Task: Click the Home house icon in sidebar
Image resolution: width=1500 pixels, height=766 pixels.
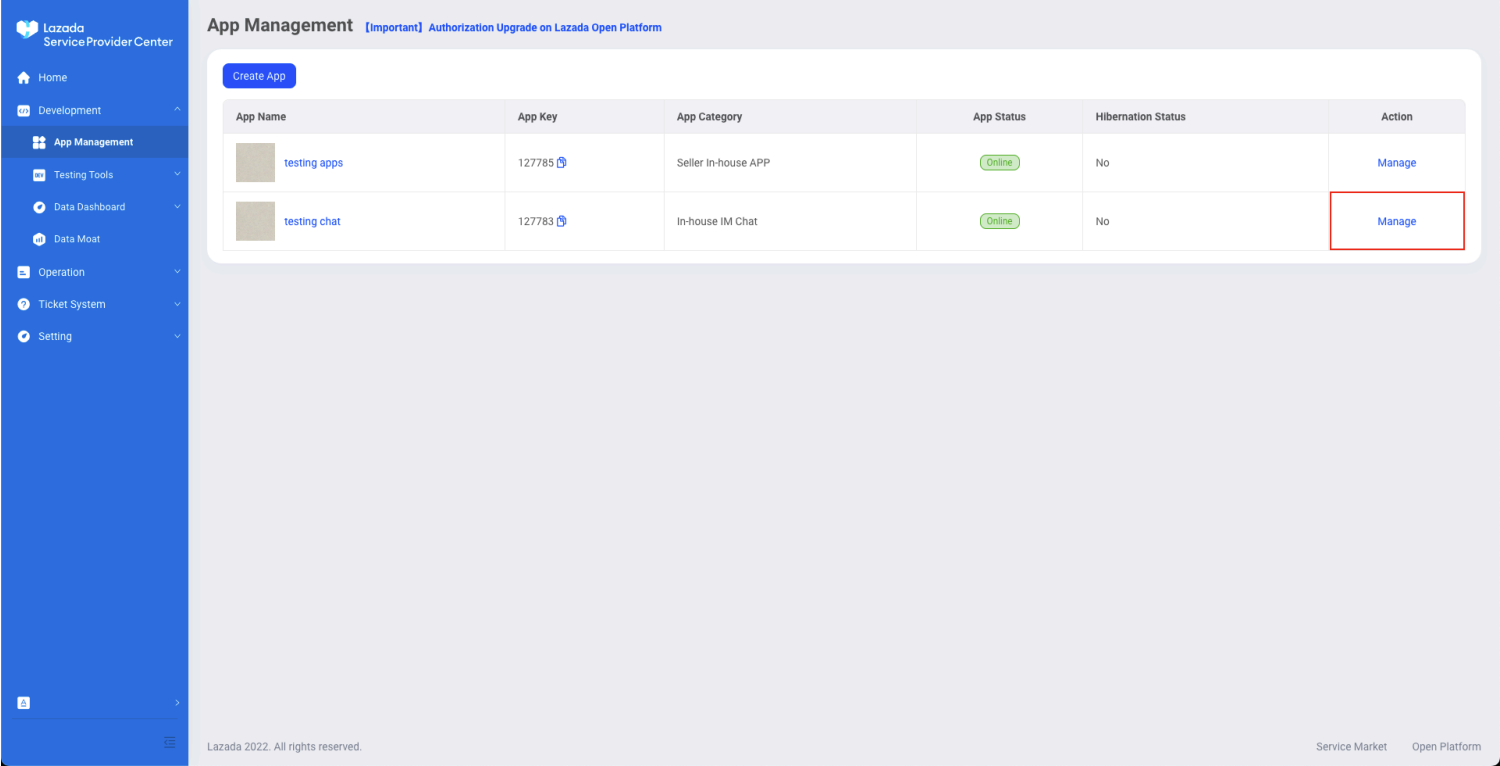Action: tap(24, 78)
